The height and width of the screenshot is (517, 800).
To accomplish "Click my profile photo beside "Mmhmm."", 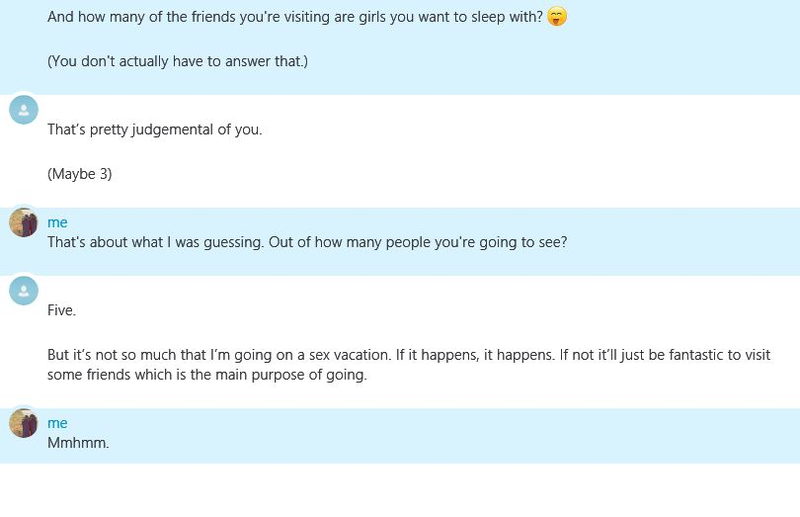I will pyautogui.click(x=23, y=423).
